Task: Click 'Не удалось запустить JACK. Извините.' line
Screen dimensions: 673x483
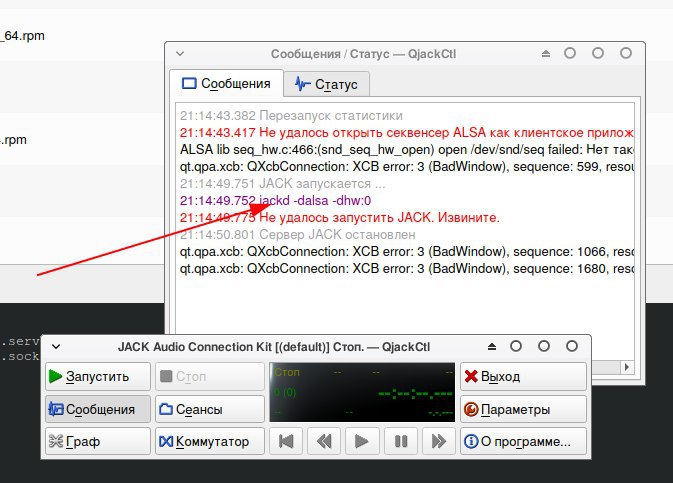Action: (x=340, y=218)
